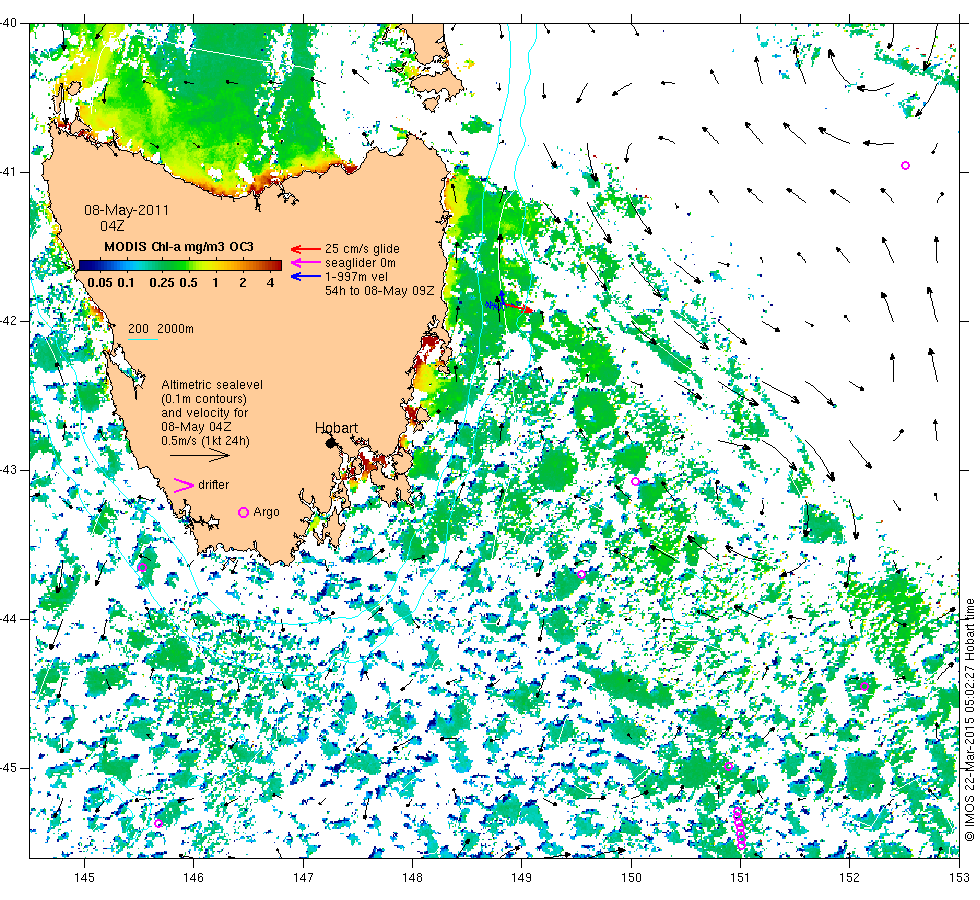Click the '(0.1m contours)' text line
980x900 pixels.
tap(204, 399)
